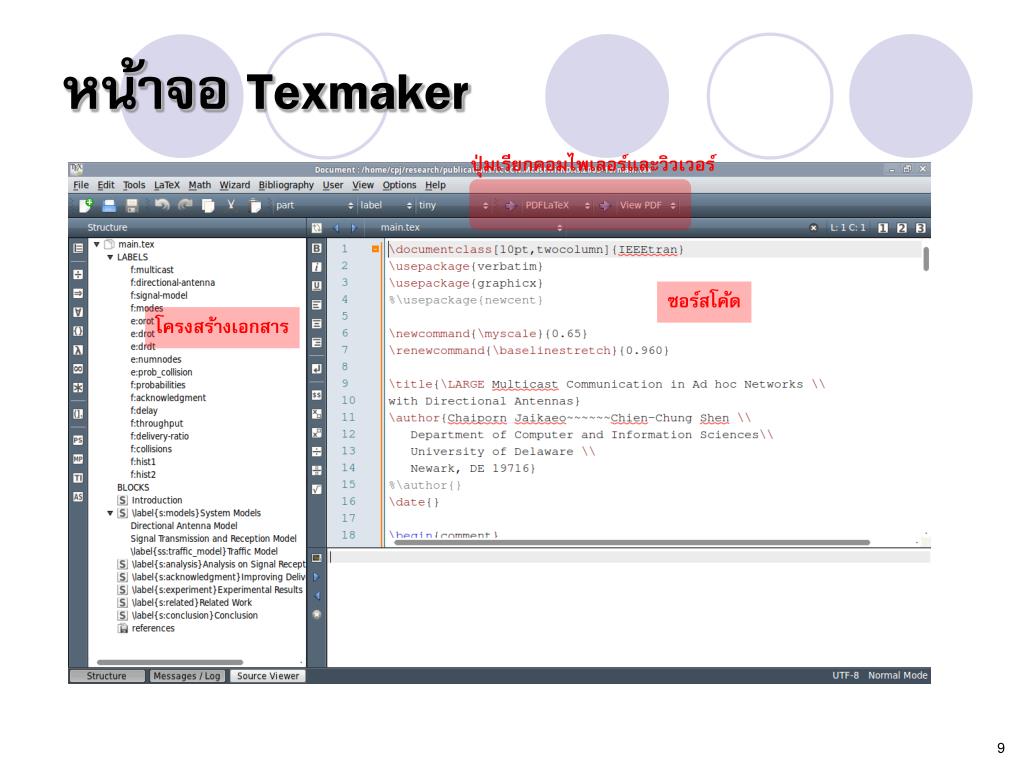Viewport: 1024px width, 768px height.
Task: Apply italic with the i editor icon
Action: point(317,267)
